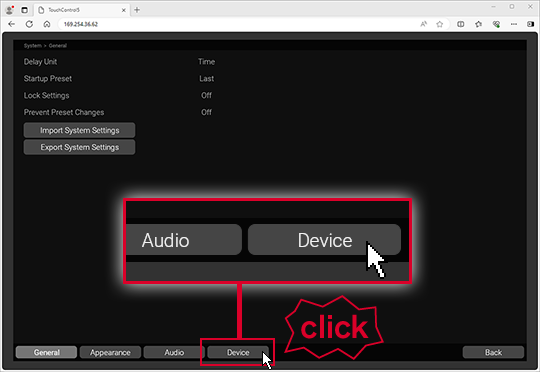Click Export System Settings button
This screenshot has width=540, height=372.
tap(80, 147)
